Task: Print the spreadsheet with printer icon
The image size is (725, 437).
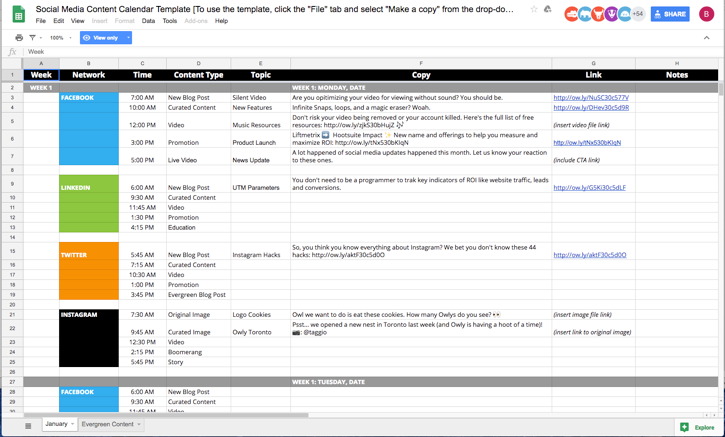Action: click(19, 38)
